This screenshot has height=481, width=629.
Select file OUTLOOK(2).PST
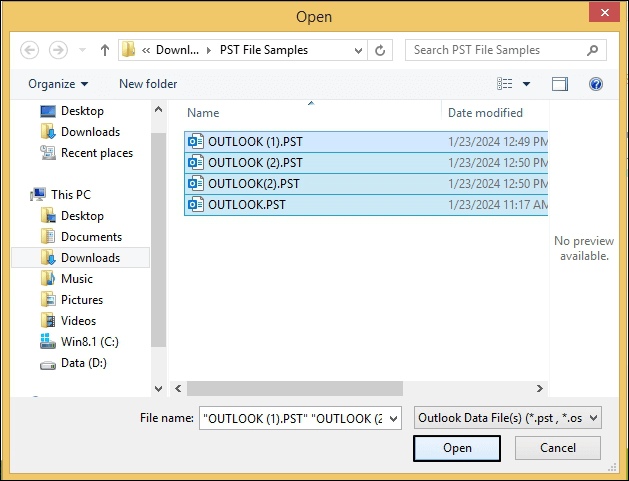366,184
